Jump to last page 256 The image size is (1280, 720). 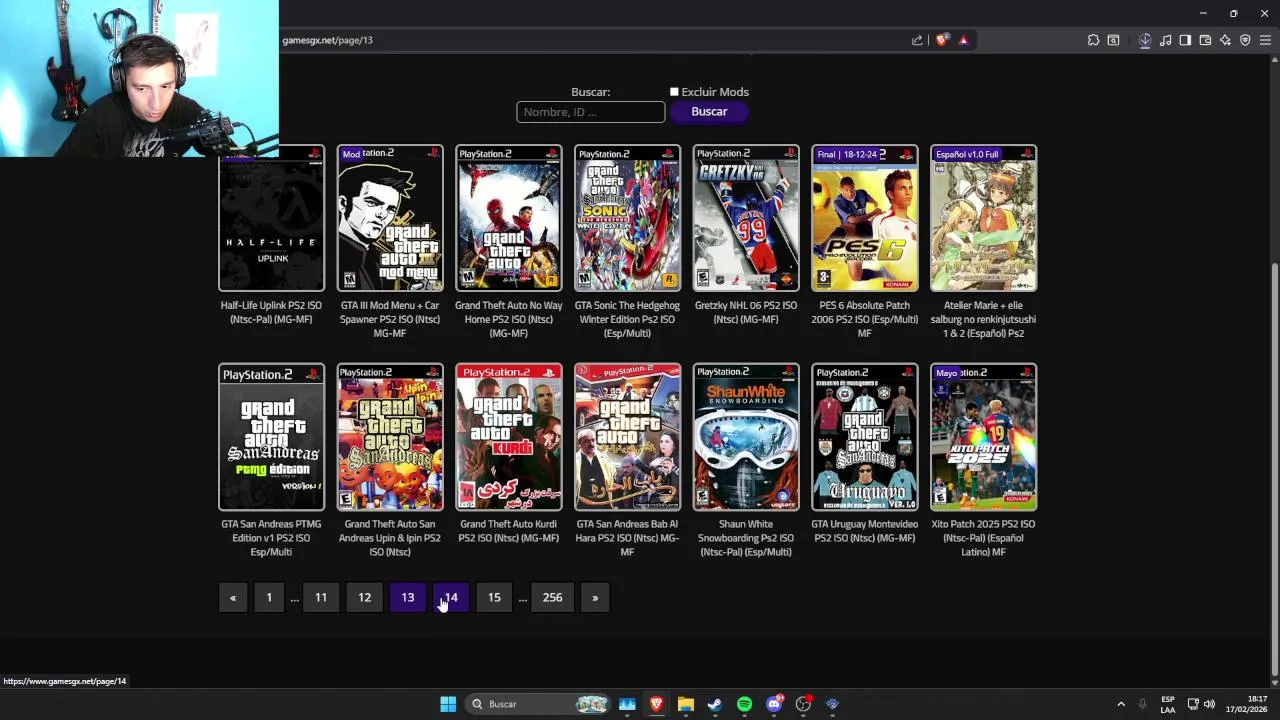[x=552, y=597]
